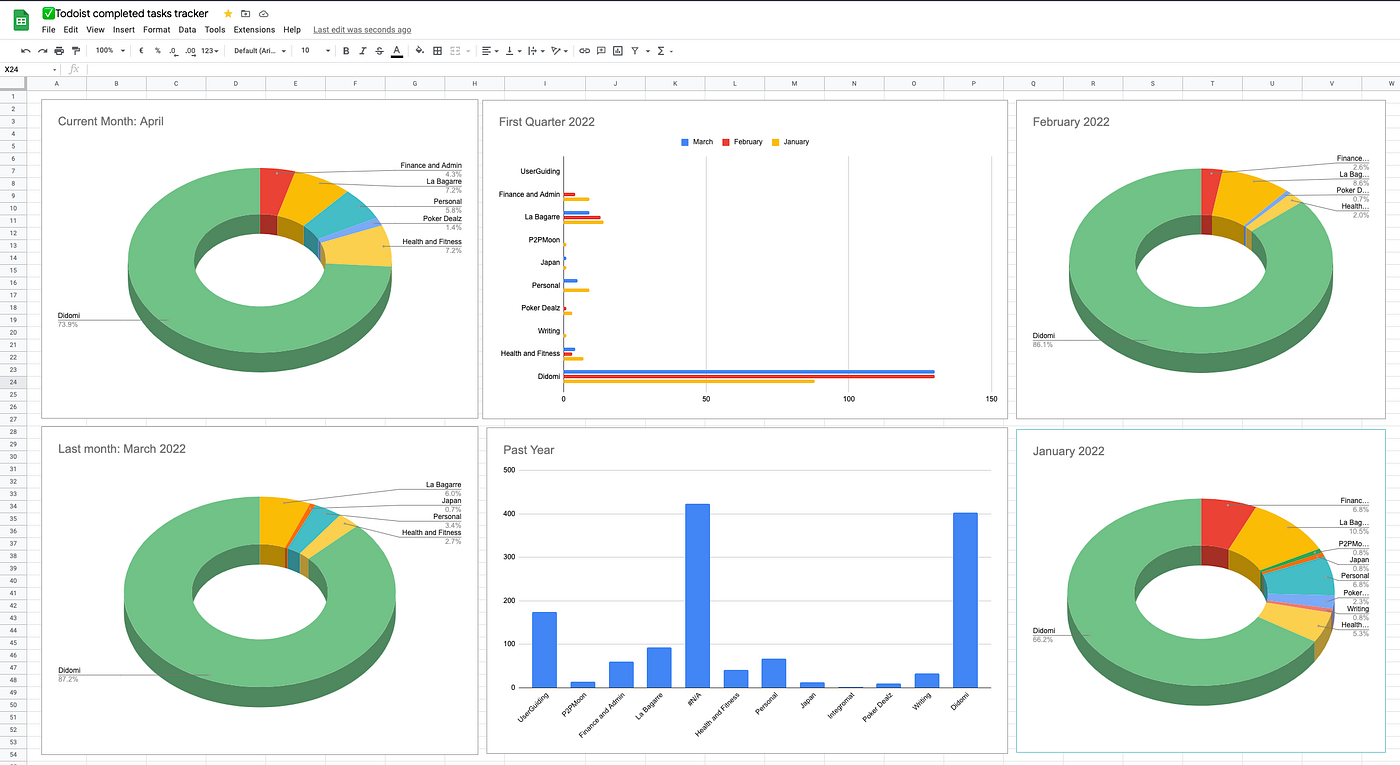Viewport: 1400px width, 765px height.
Task: Open the Extensions menu
Action: pyautogui.click(x=254, y=30)
